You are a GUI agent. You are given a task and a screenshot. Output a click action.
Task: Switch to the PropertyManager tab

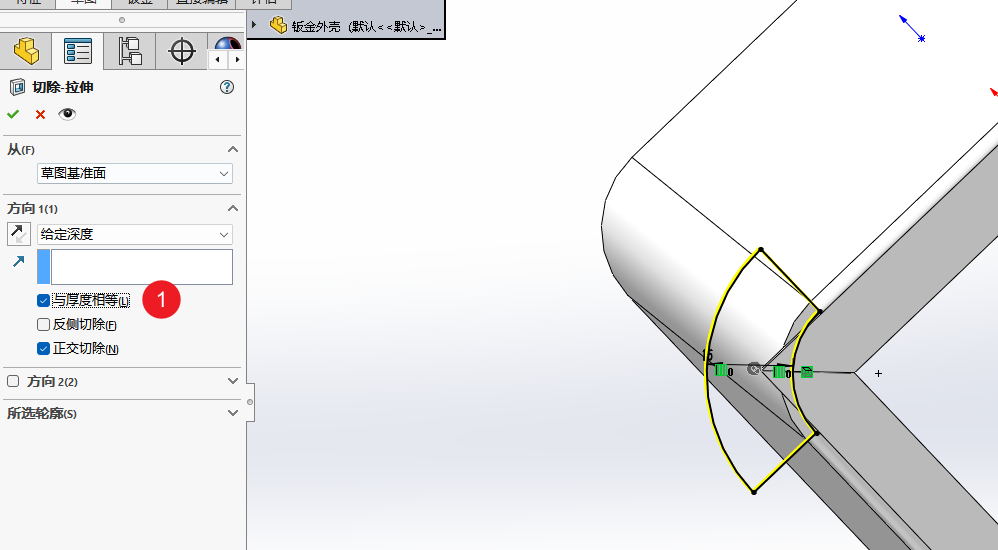tap(78, 50)
